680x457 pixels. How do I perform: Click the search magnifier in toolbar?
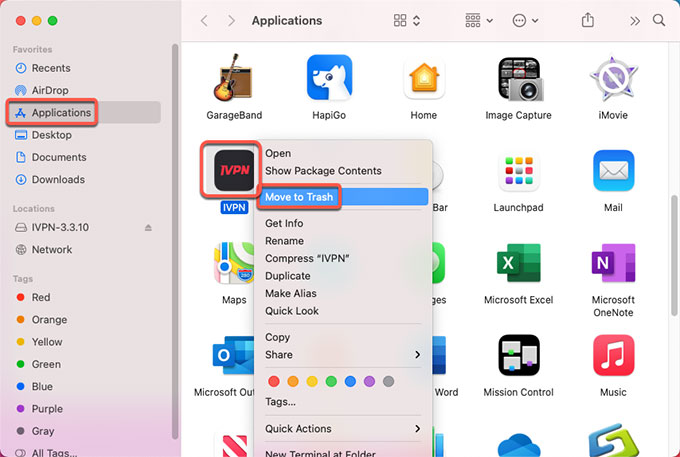point(659,20)
